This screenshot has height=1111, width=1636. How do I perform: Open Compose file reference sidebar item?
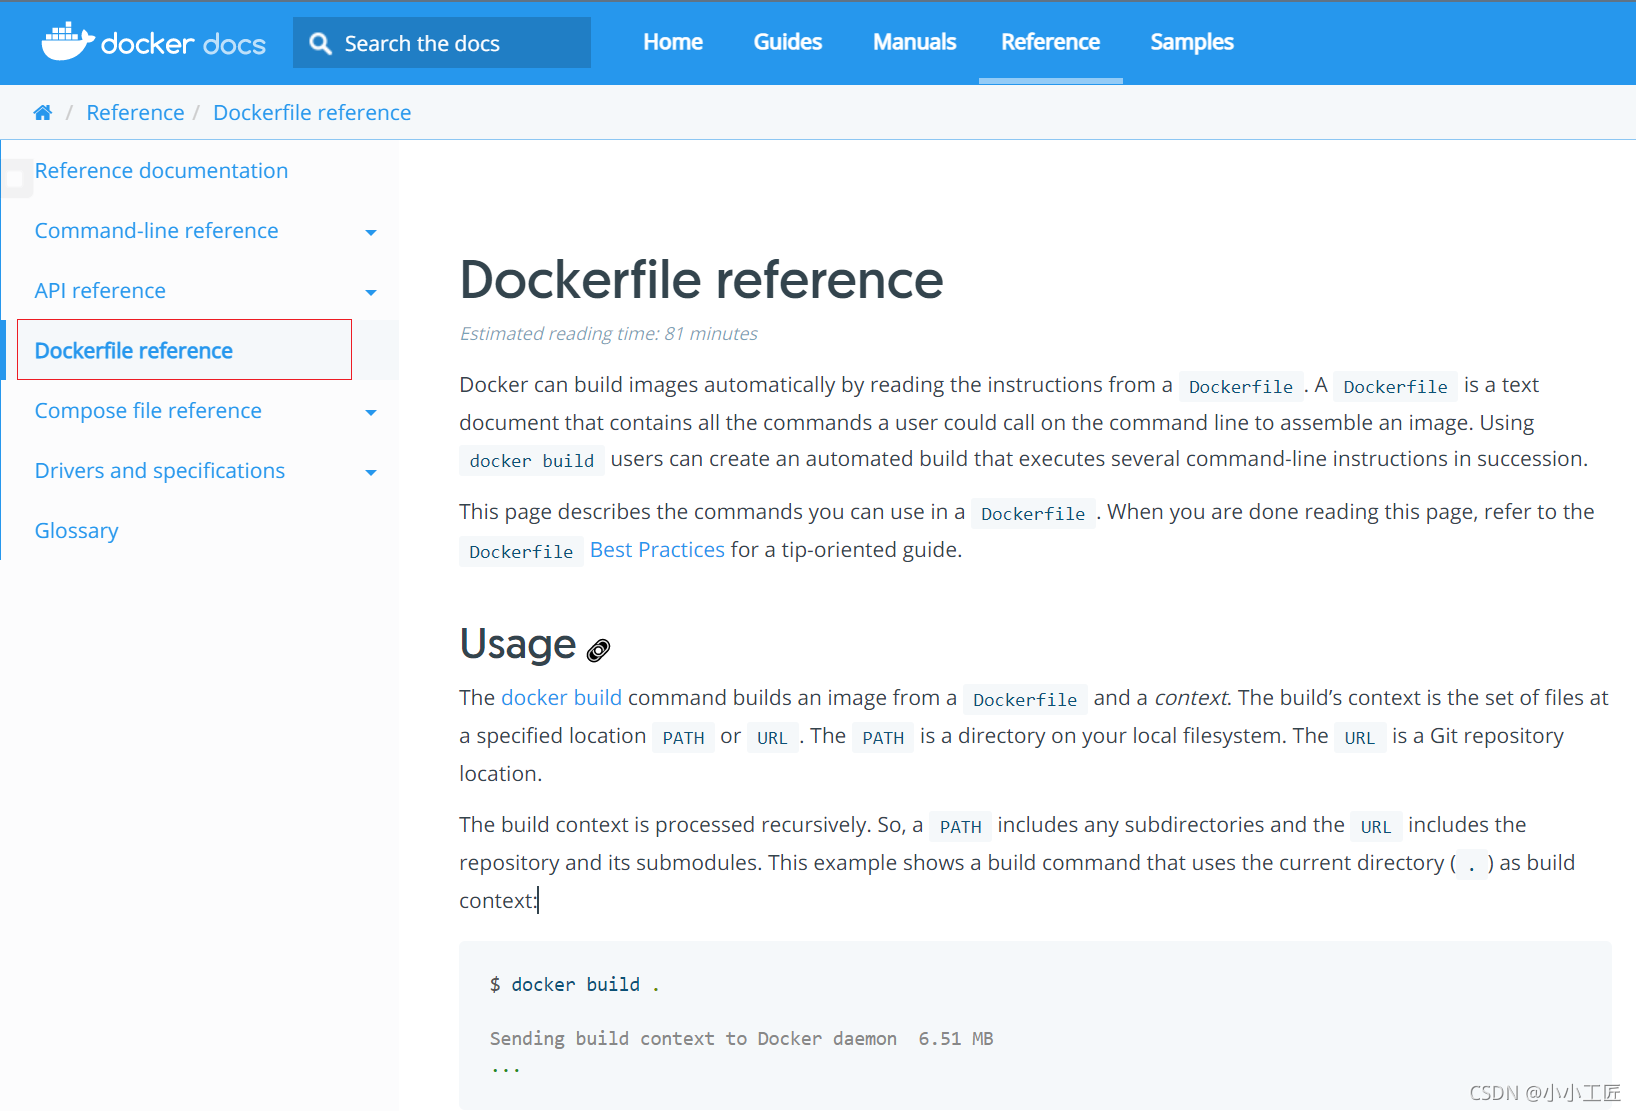(x=148, y=411)
